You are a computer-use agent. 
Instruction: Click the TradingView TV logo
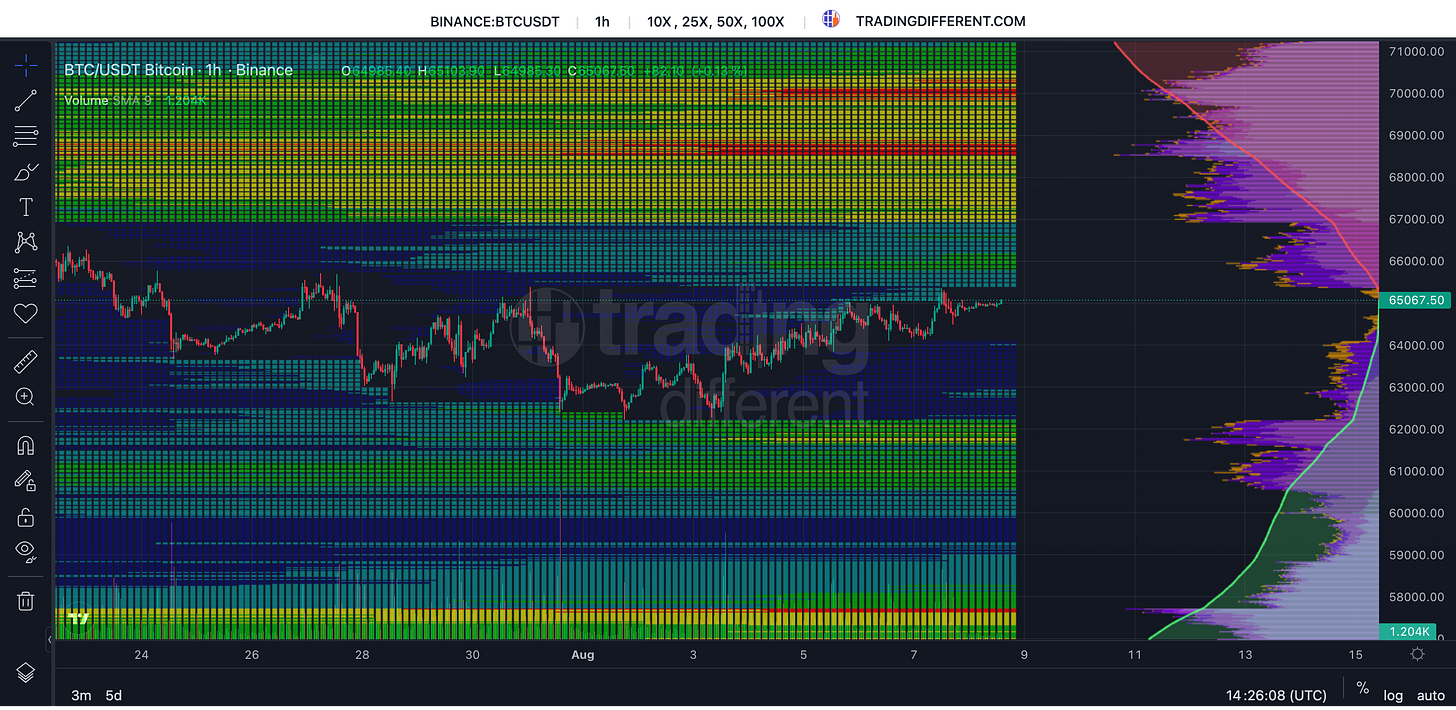pyautogui.click(x=78, y=619)
